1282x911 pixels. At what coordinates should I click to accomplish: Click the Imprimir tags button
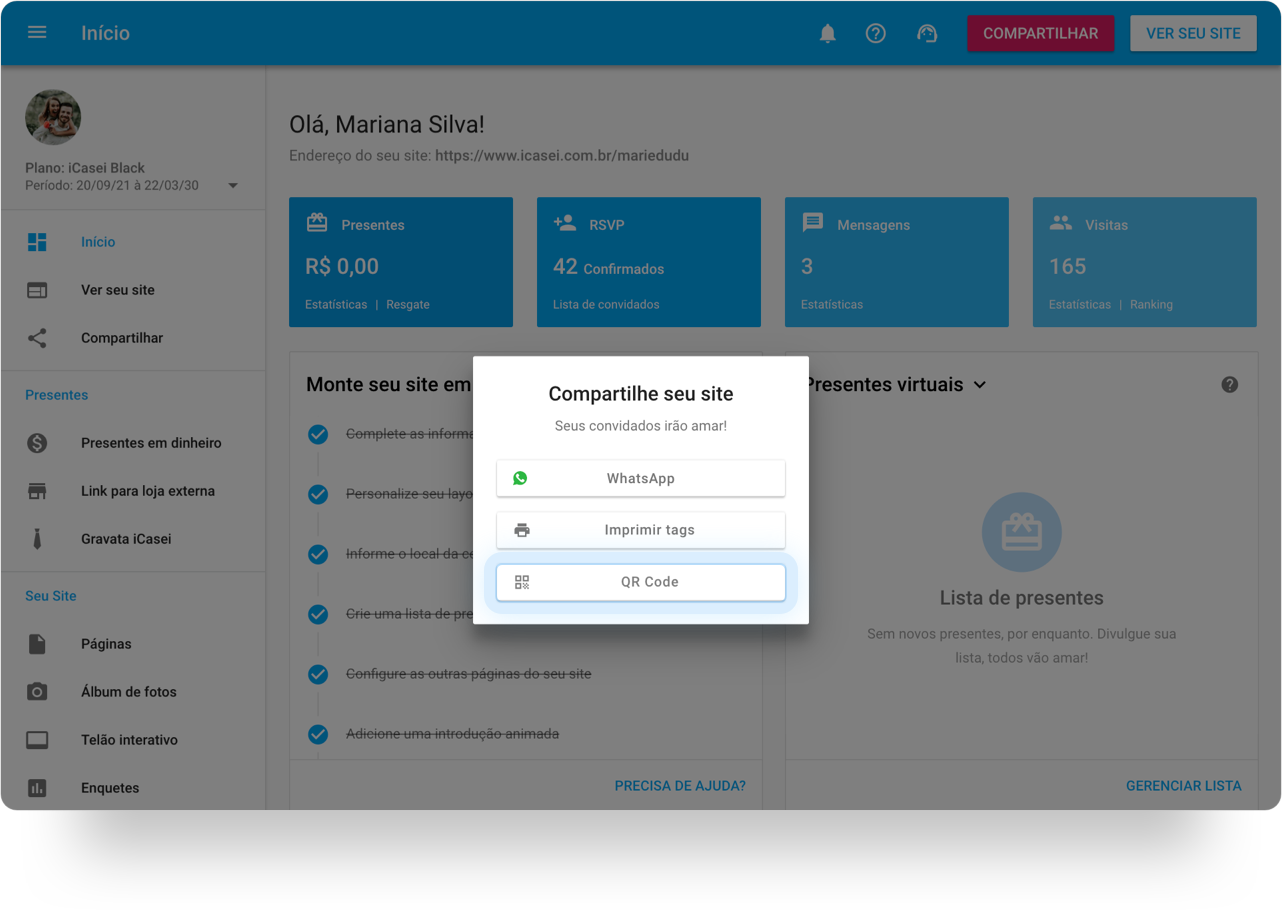(640, 530)
